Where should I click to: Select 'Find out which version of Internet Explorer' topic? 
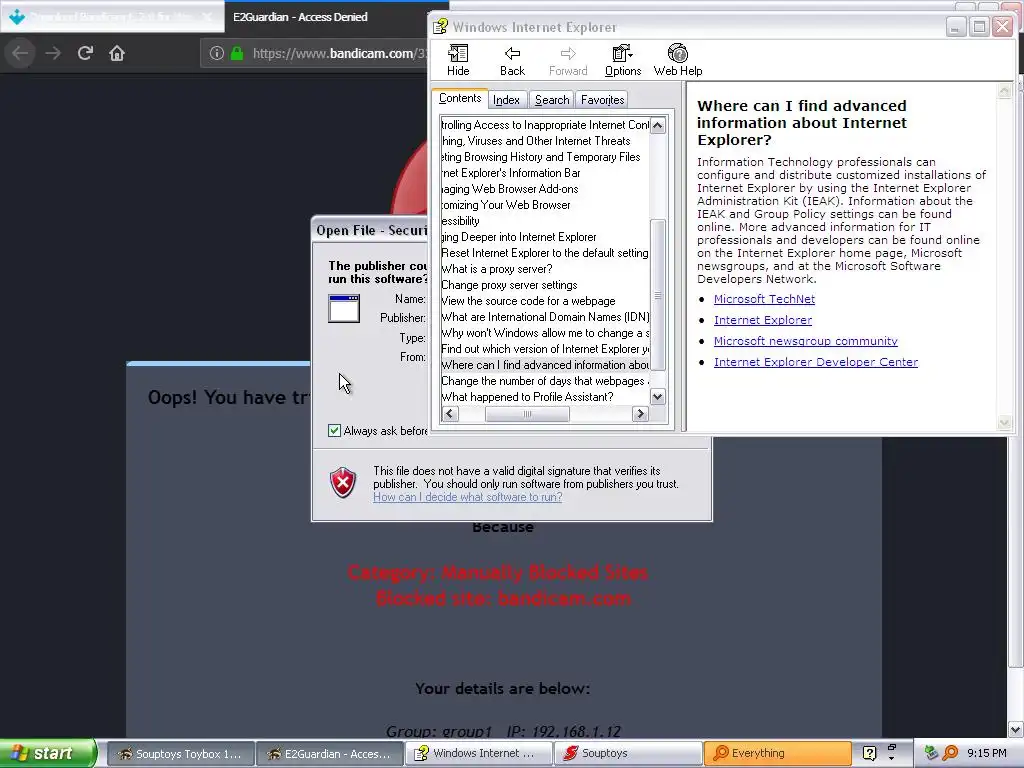(x=545, y=349)
